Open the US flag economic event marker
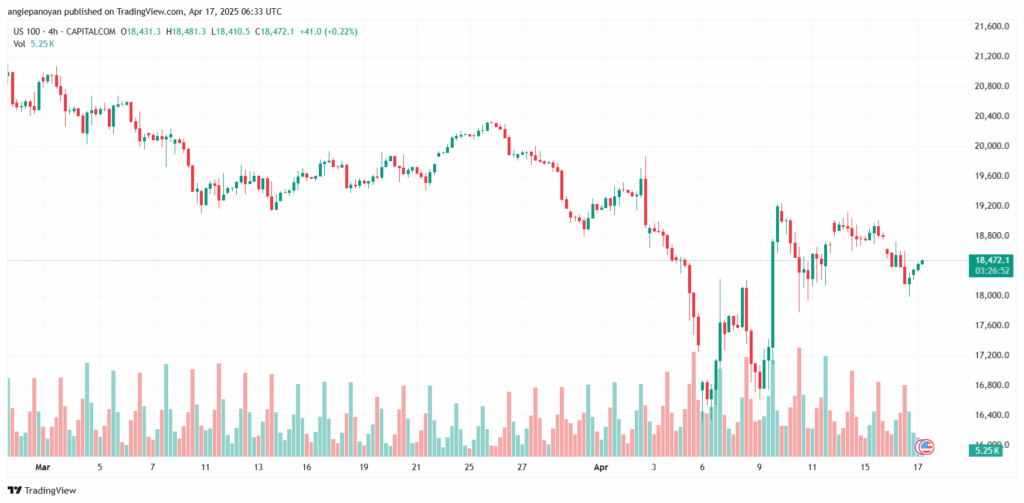This screenshot has width=1024, height=503. [928, 445]
